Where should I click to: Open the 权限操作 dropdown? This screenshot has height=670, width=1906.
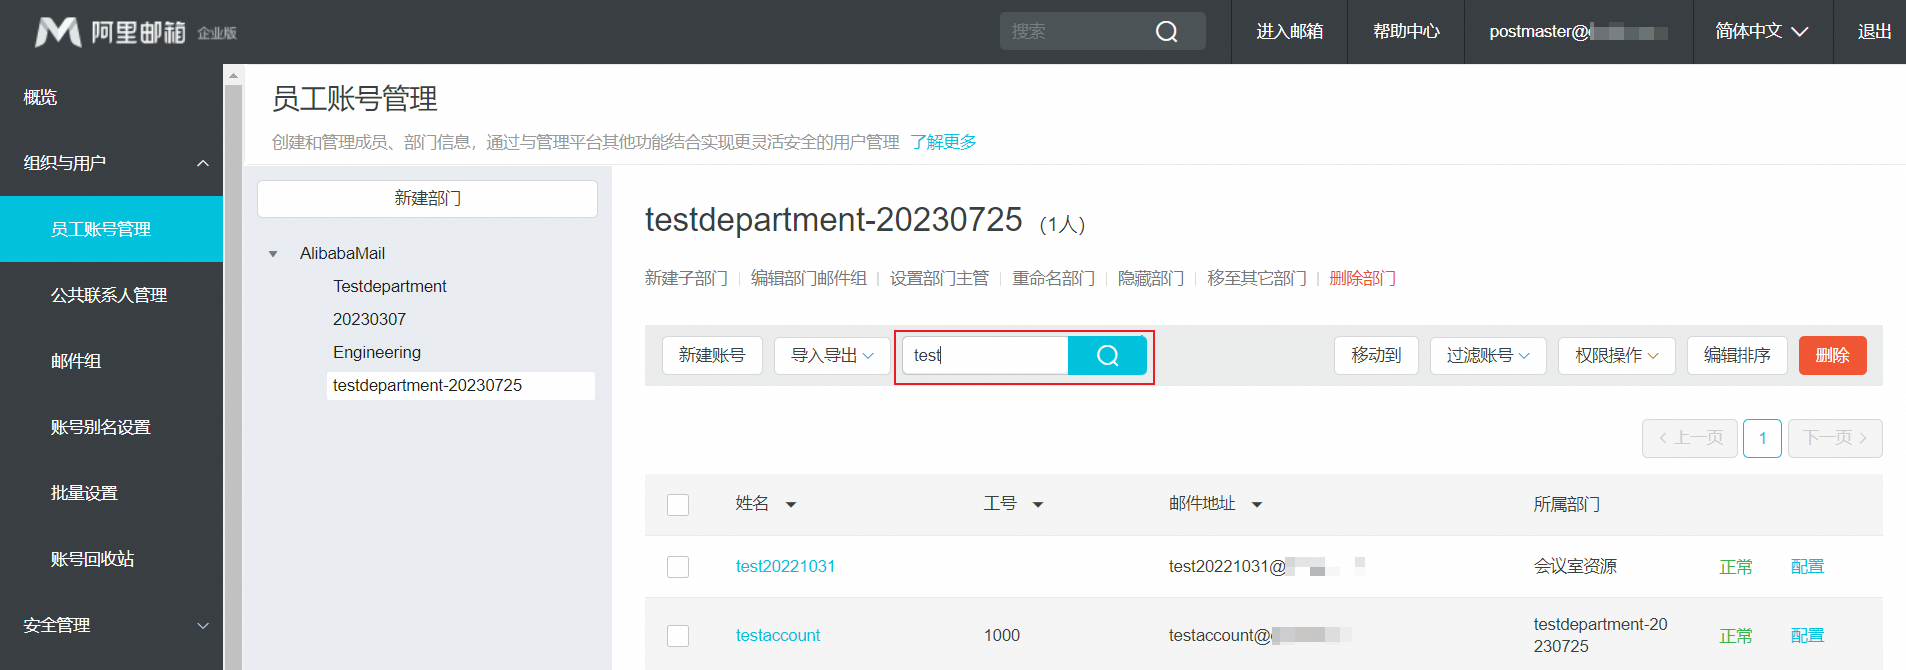pyautogui.click(x=1617, y=356)
